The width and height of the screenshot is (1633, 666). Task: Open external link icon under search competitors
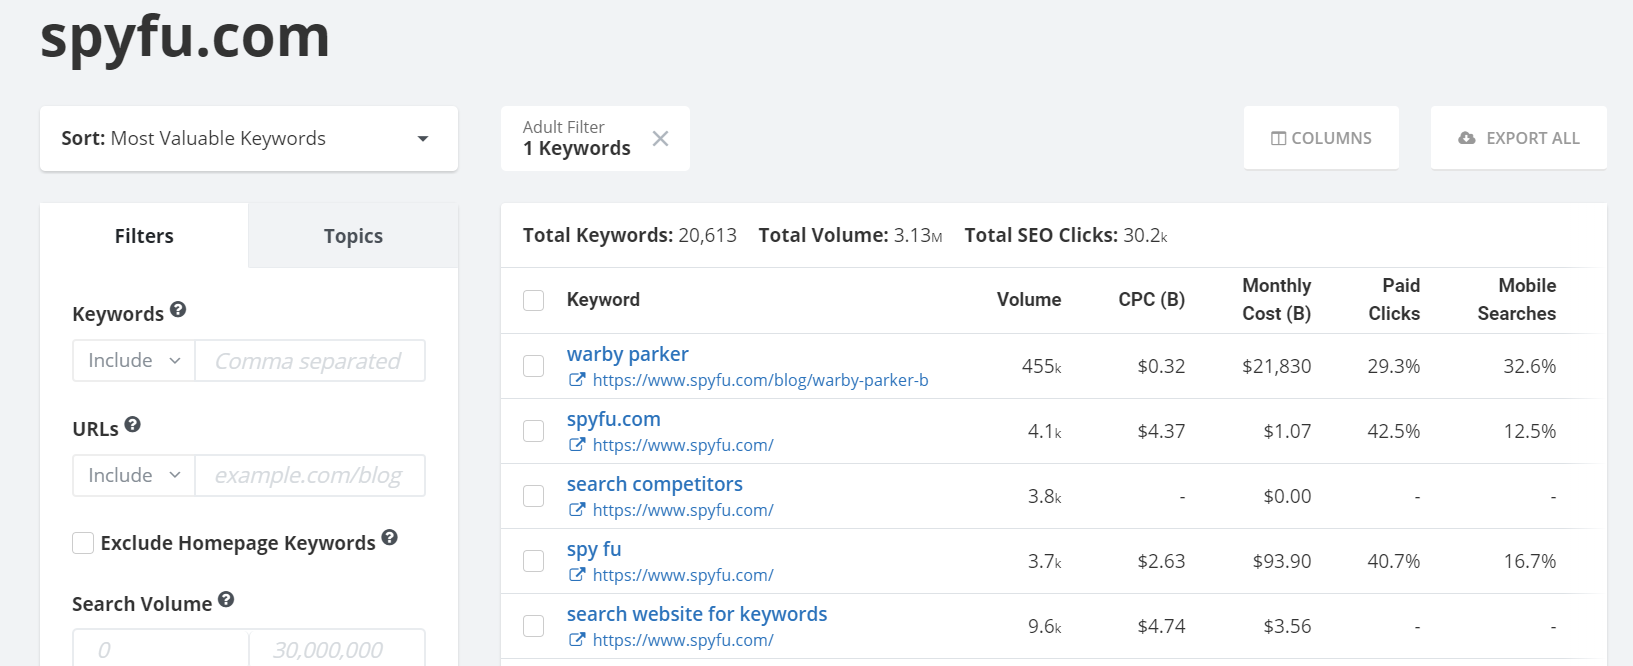point(577,510)
